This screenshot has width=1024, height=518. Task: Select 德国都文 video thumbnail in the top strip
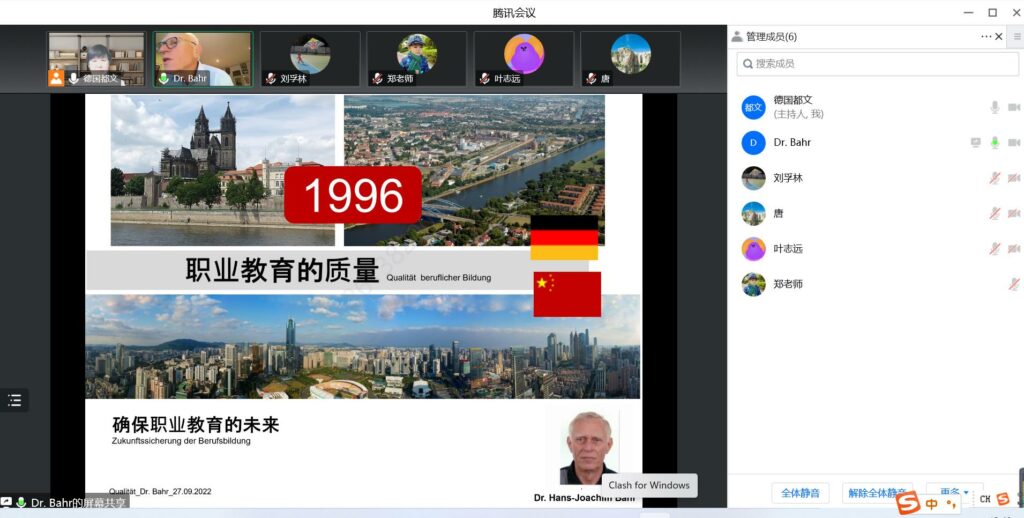tap(97, 59)
